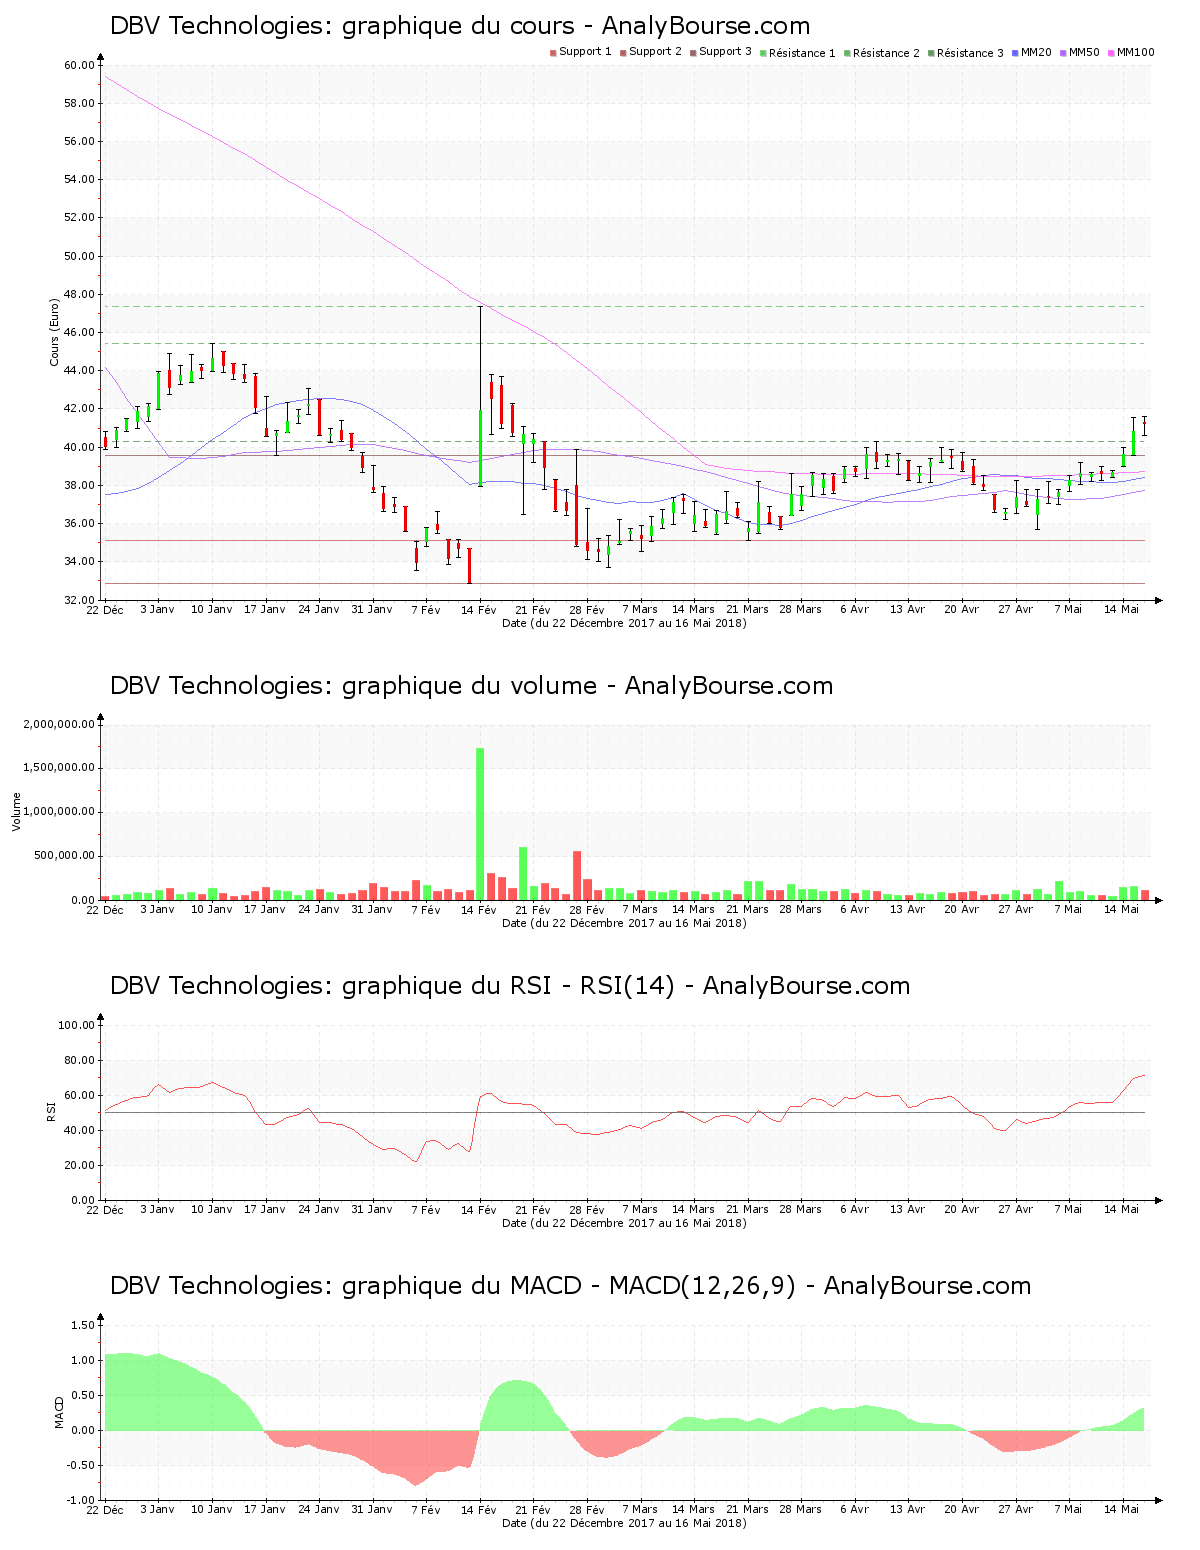Select the Résistance 2 legend entry
The width and height of the screenshot is (1200, 1550).
click(881, 53)
